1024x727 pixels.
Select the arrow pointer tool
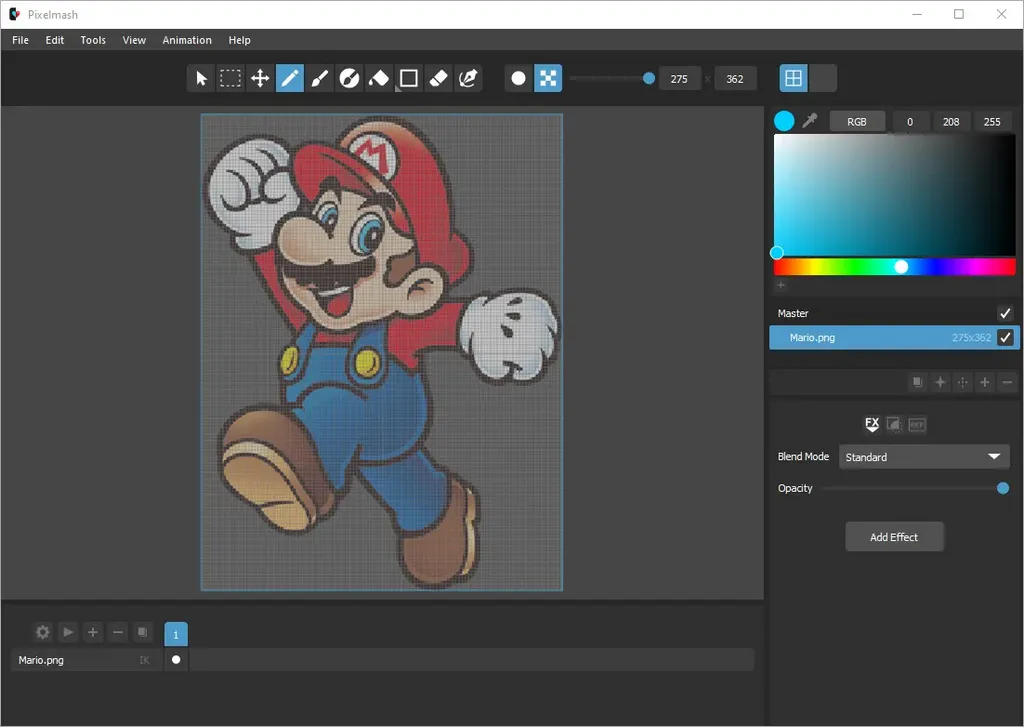pyautogui.click(x=200, y=78)
